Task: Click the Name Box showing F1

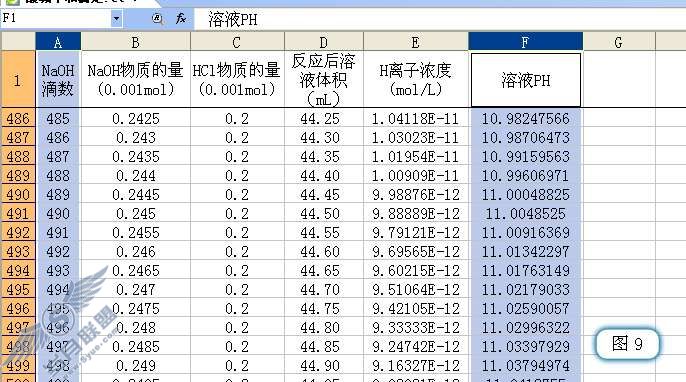Action: tap(56, 19)
